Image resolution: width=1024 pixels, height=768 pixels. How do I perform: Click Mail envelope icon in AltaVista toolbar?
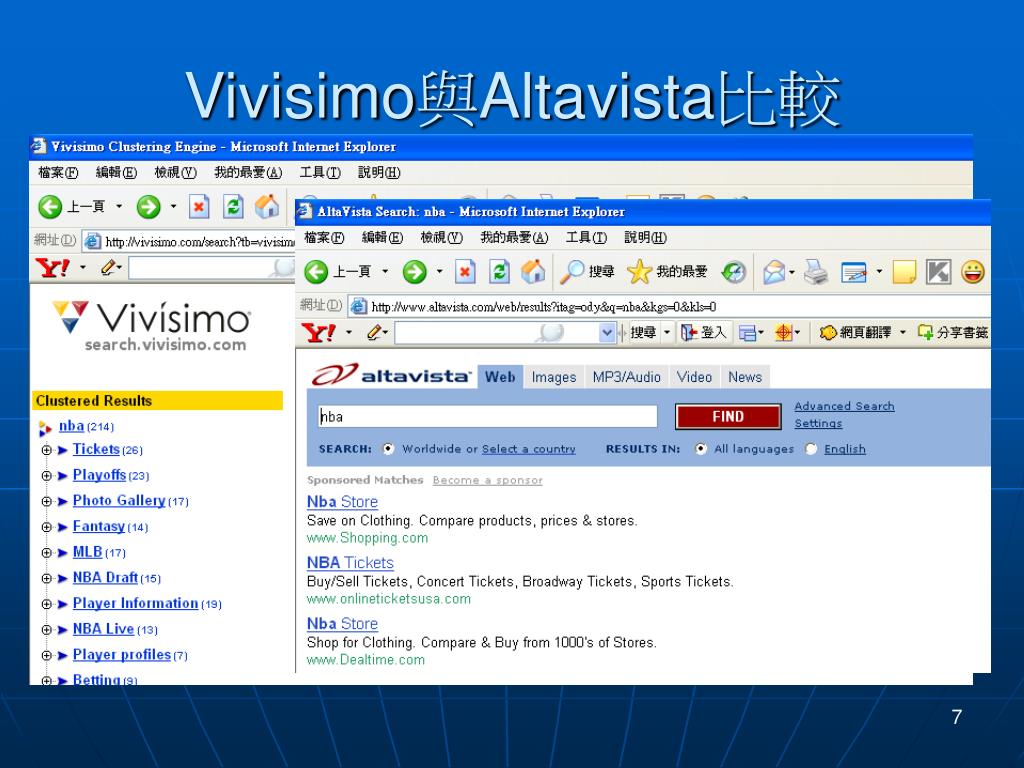click(774, 272)
